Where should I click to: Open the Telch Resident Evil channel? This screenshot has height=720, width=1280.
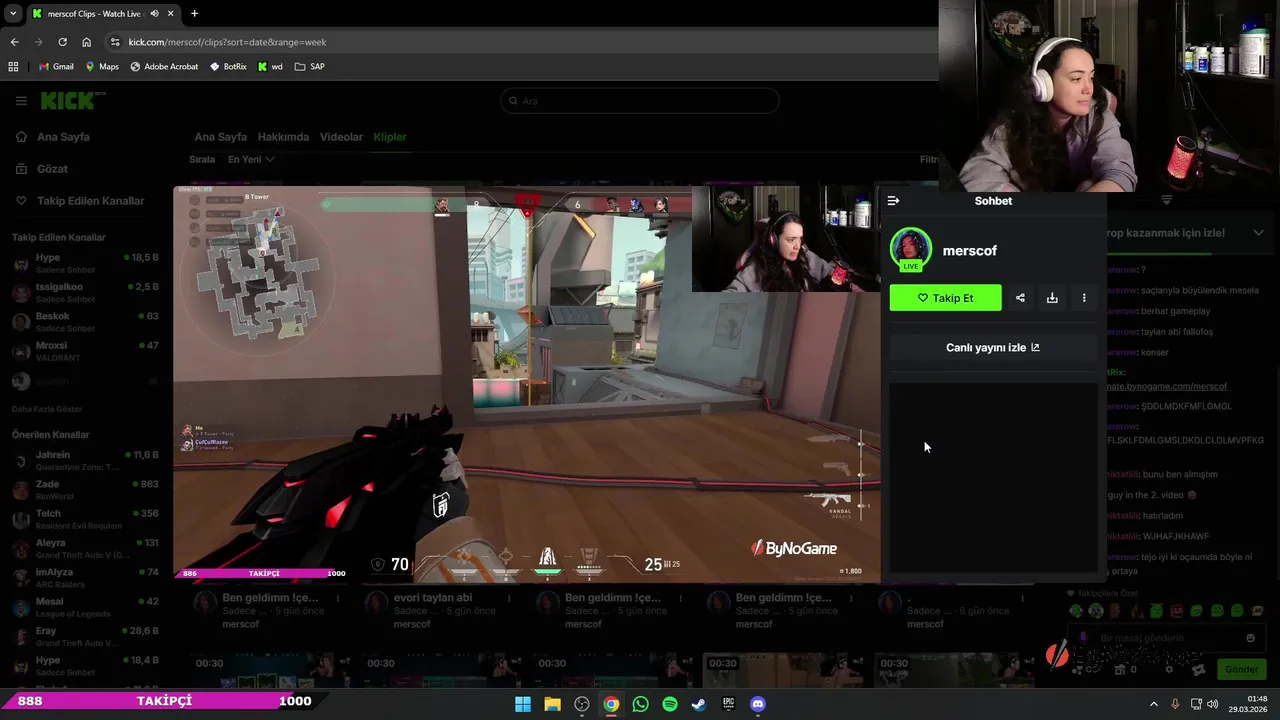point(85,519)
